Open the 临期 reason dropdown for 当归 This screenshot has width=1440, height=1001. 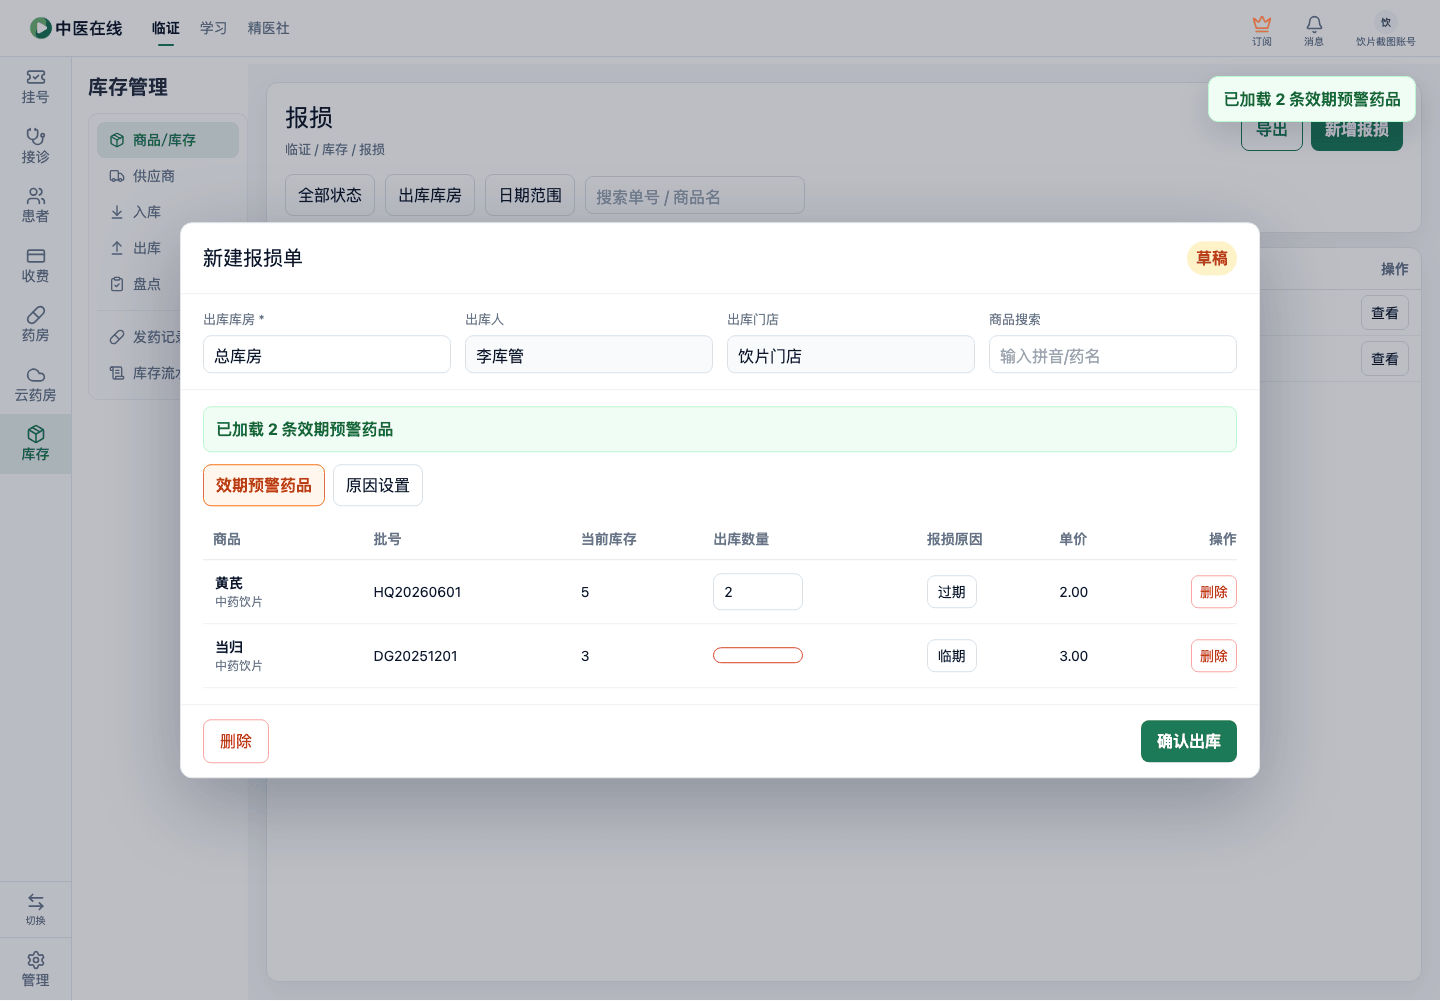tap(952, 656)
